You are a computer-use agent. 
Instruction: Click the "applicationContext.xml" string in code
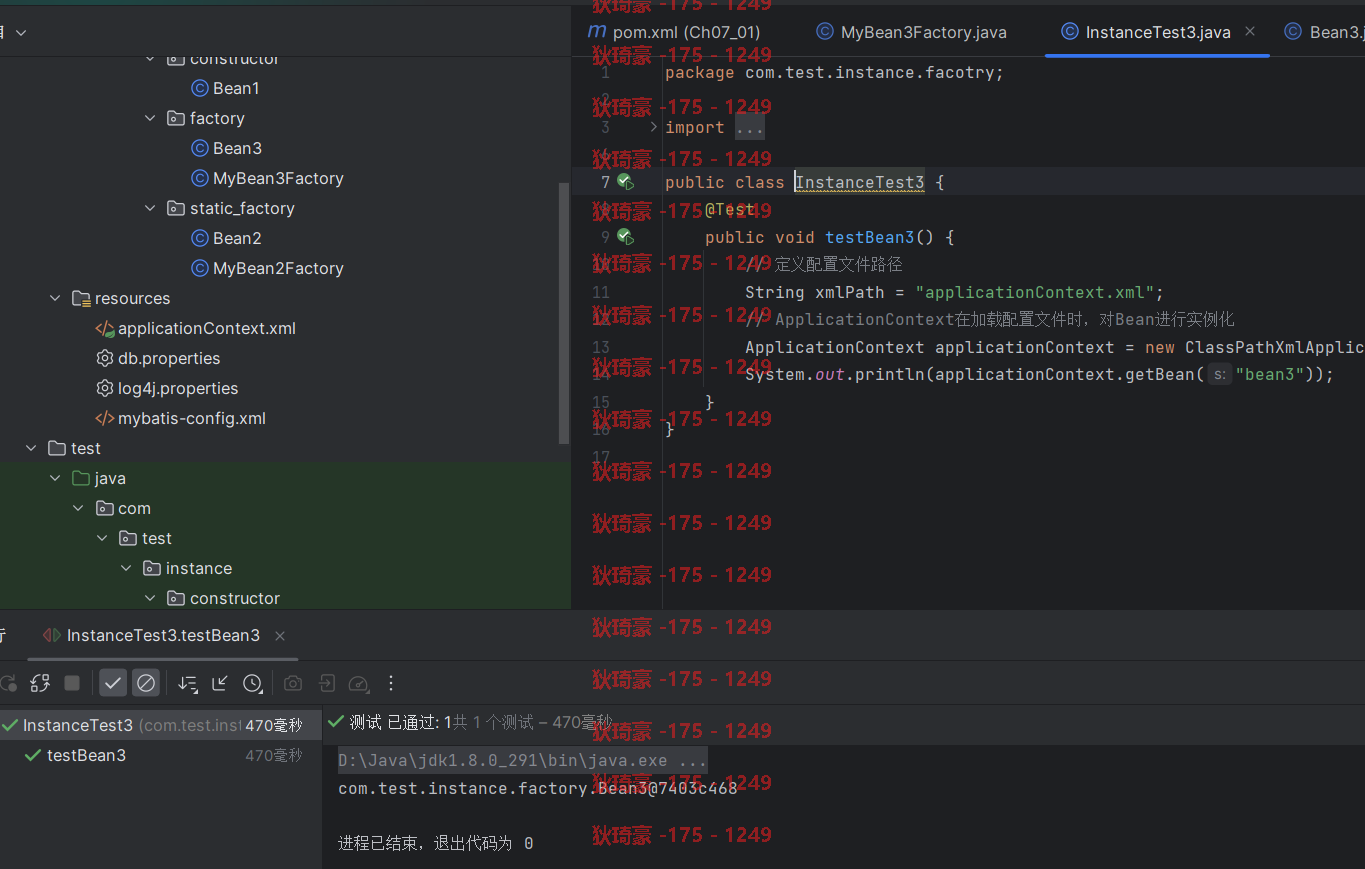point(1035,292)
